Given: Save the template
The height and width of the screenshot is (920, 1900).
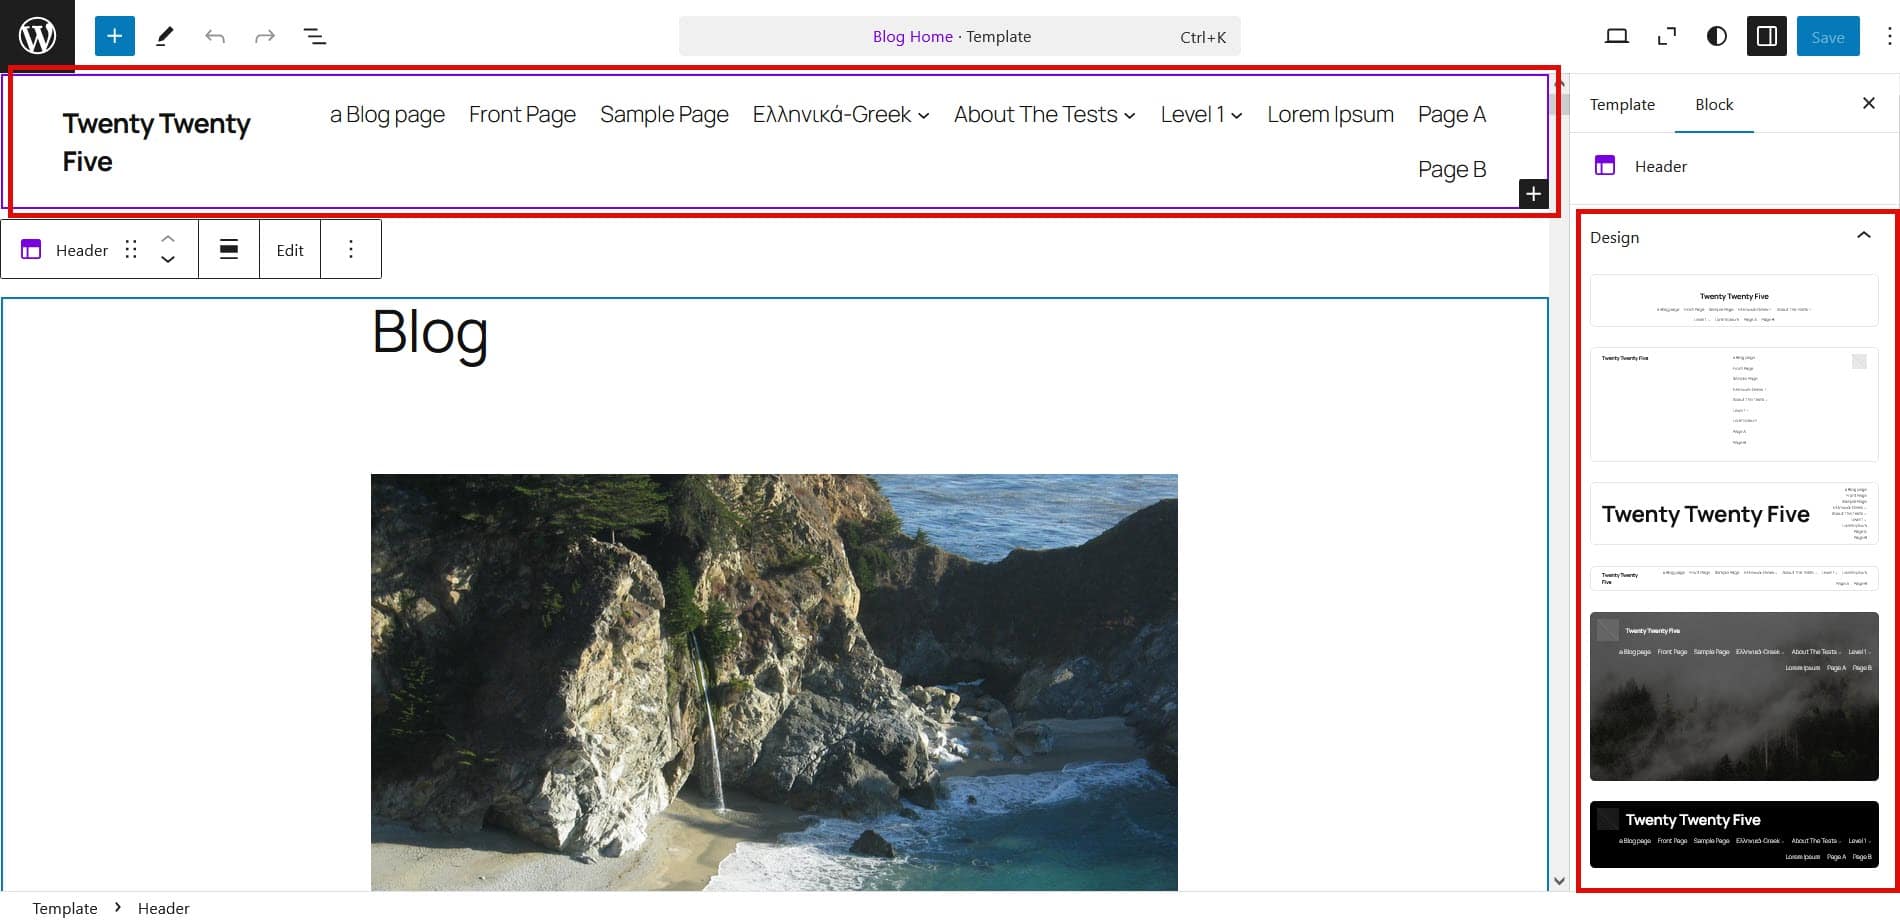Looking at the screenshot, I should (1828, 36).
